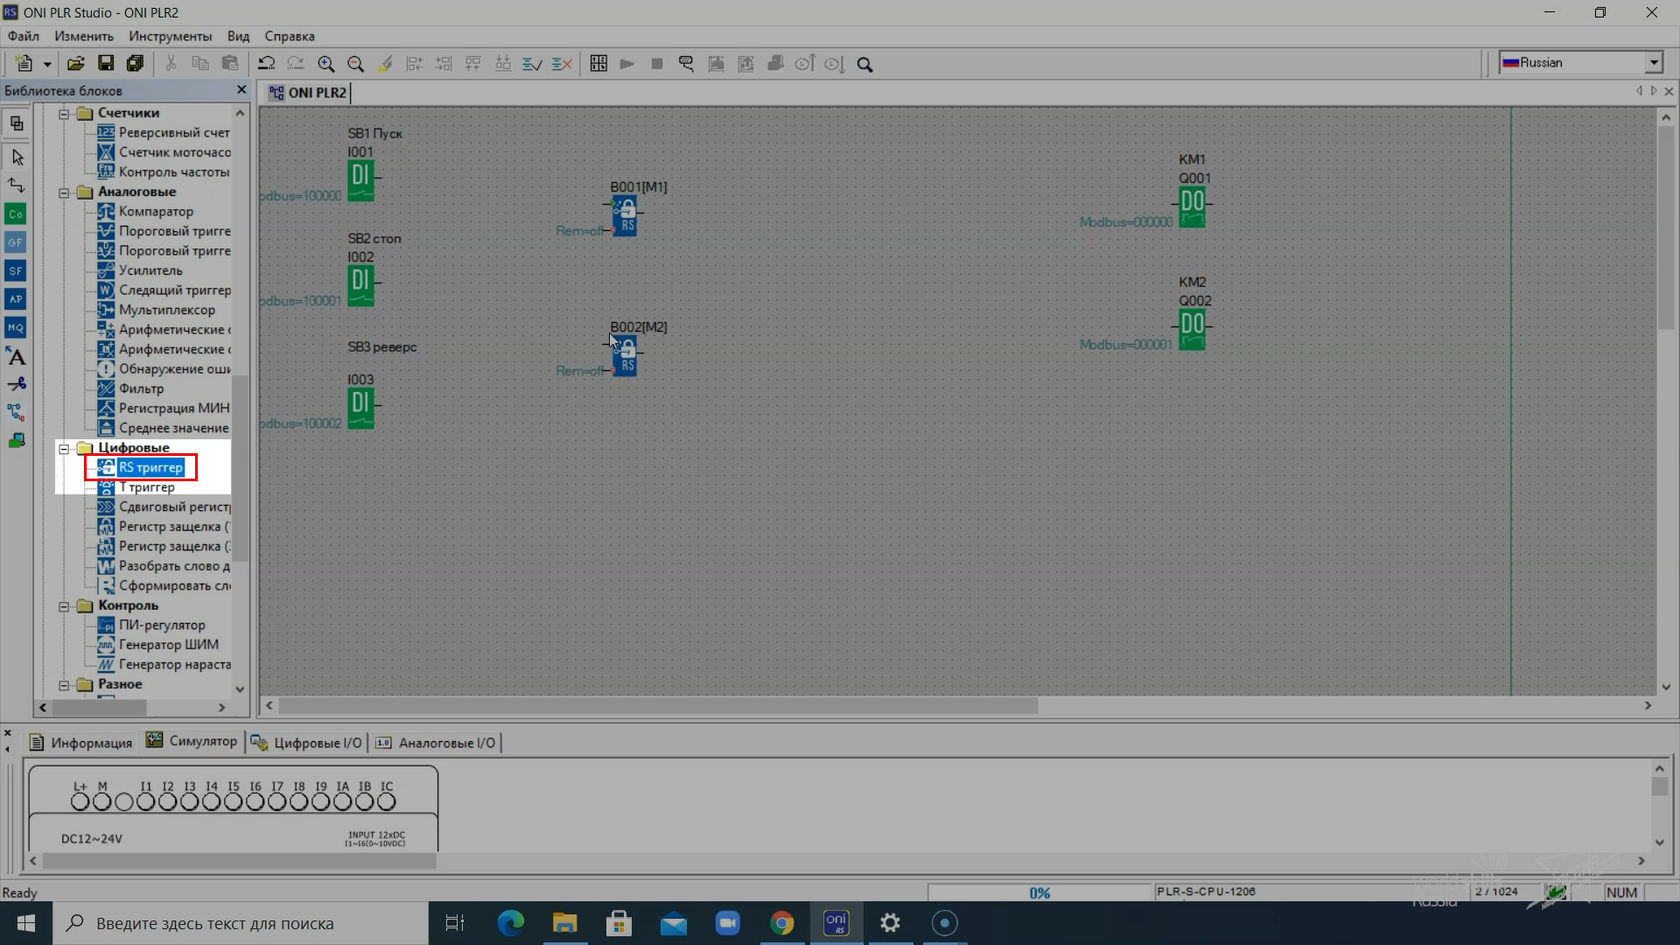This screenshot has width=1680, height=945.
Task: Undo the last action
Action: tap(266, 63)
